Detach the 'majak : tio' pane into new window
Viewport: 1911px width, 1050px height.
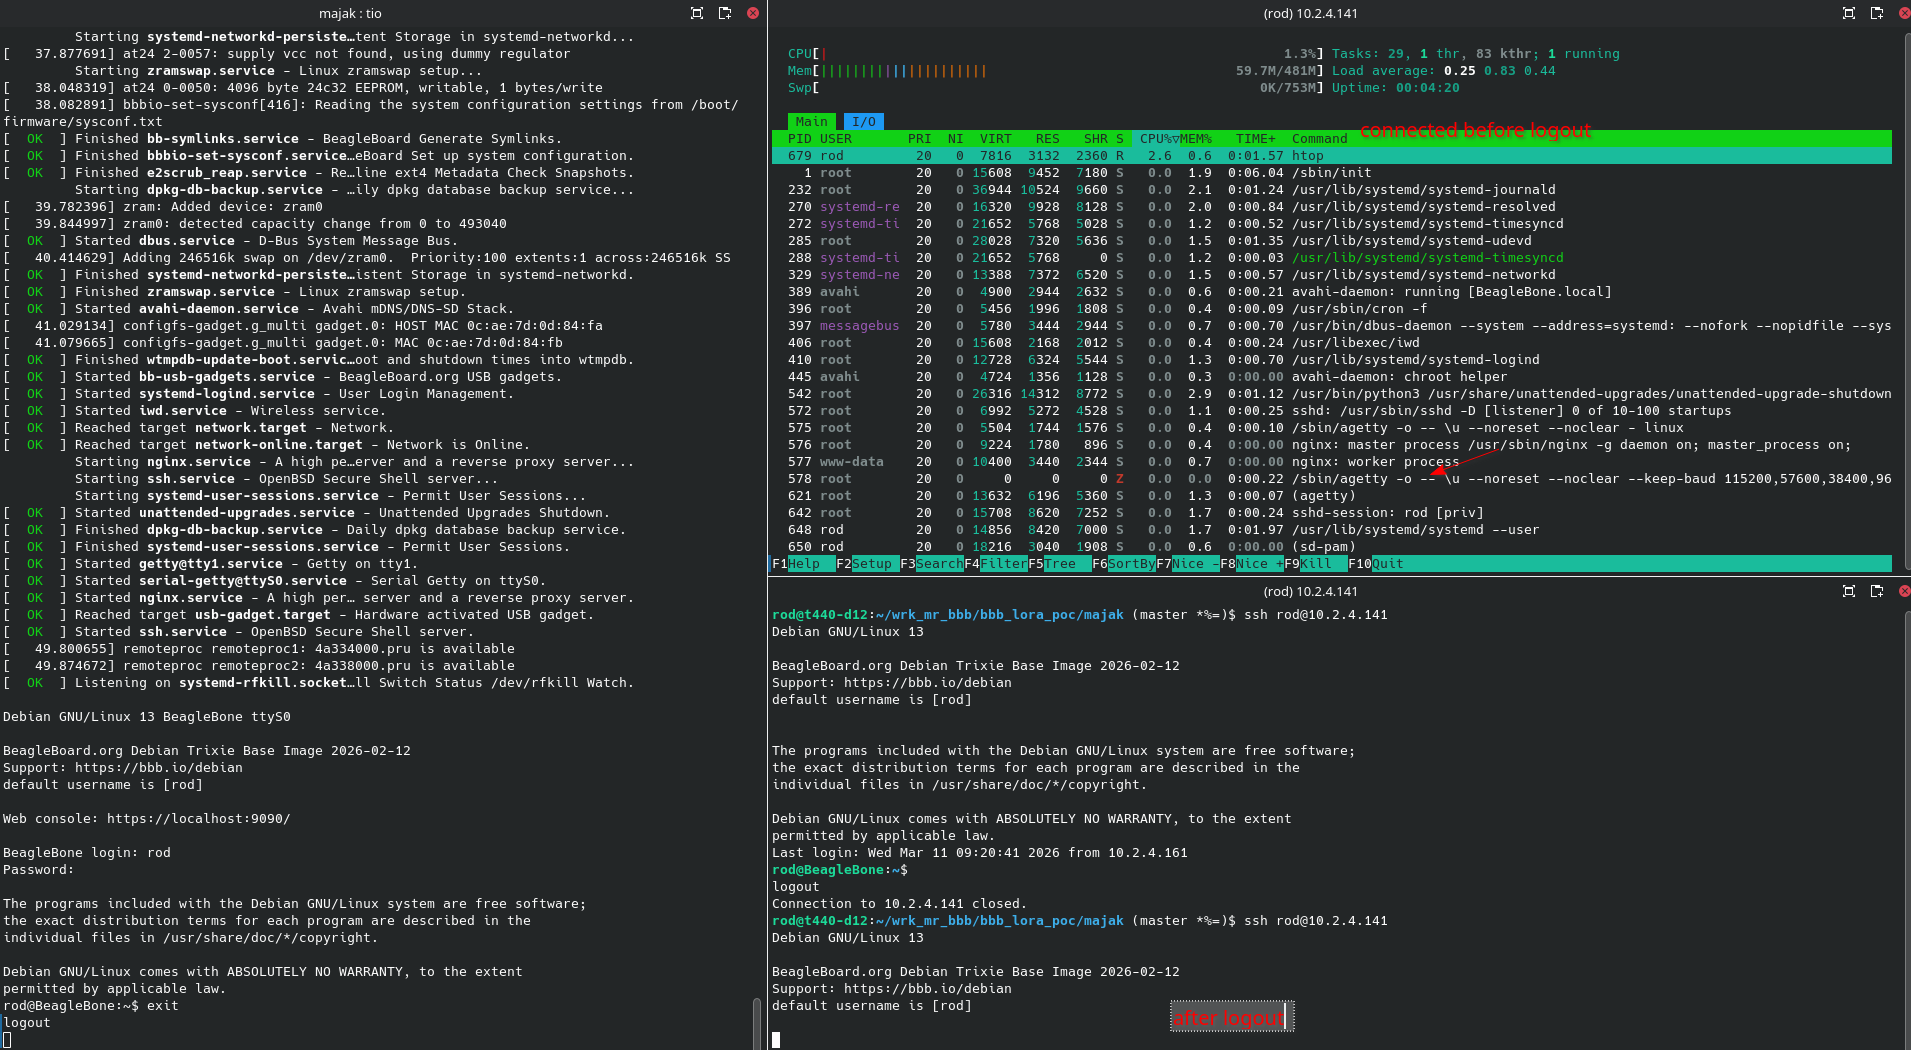(x=725, y=13)
